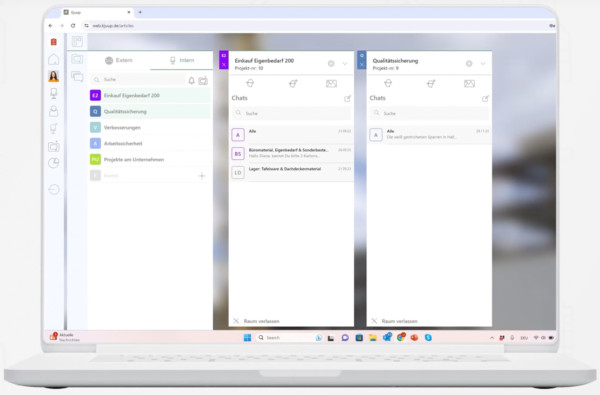600x395 pixels.
Task: Click the Suche field in room list
Action: 138,80
